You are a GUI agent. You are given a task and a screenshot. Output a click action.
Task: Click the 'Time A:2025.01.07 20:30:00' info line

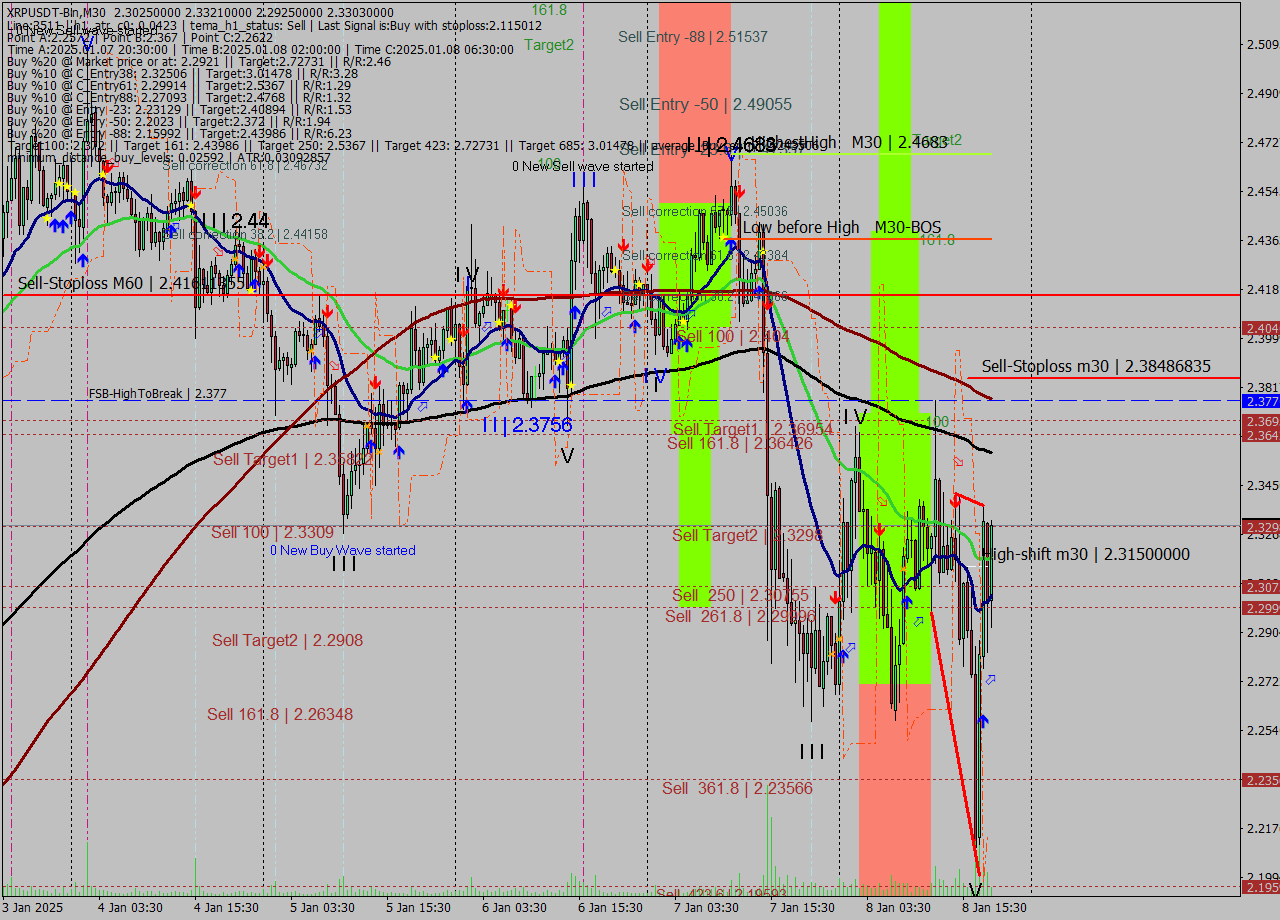tap(260, 49)
